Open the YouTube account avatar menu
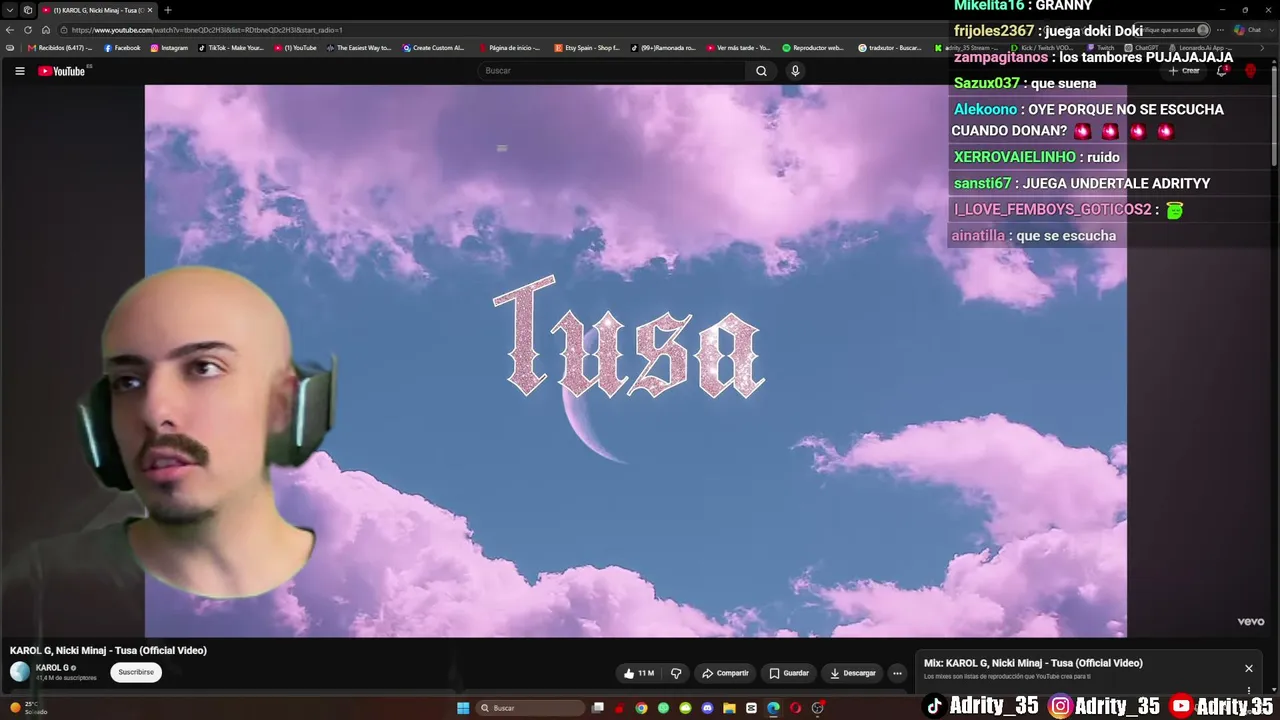This screenshot has height=720, width=1280. pyautogui.click(x=1250, y=71)
